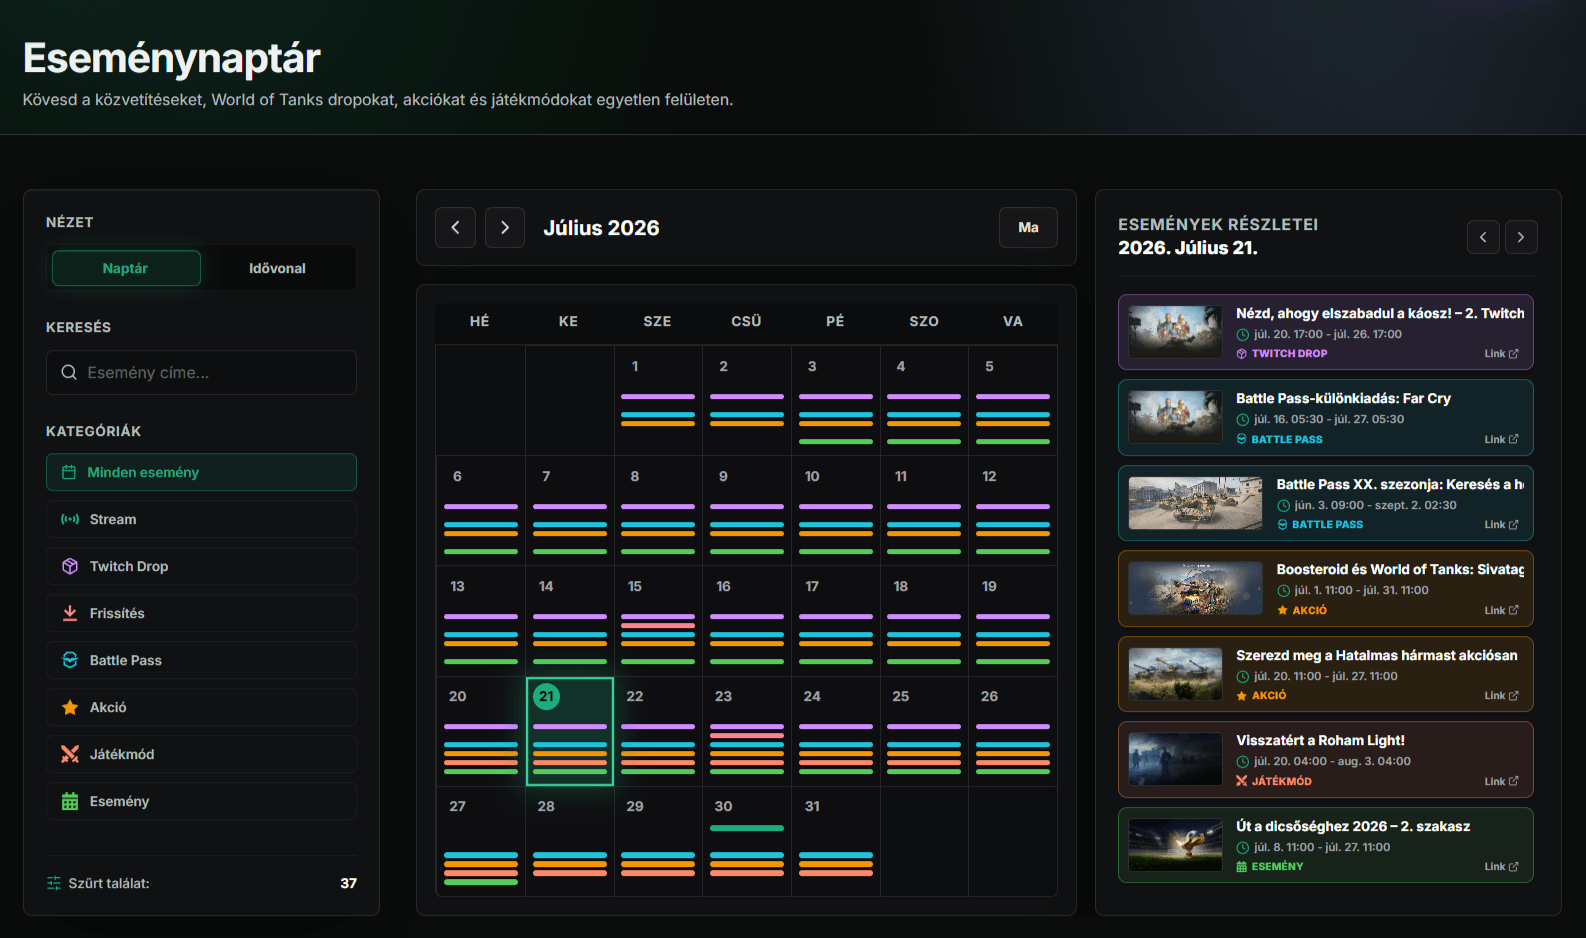The width and height of the screenshot is (1586, 938).
Task: Click the Visszatért a Roham Light! title
Action: click(x=1320, y=740)
